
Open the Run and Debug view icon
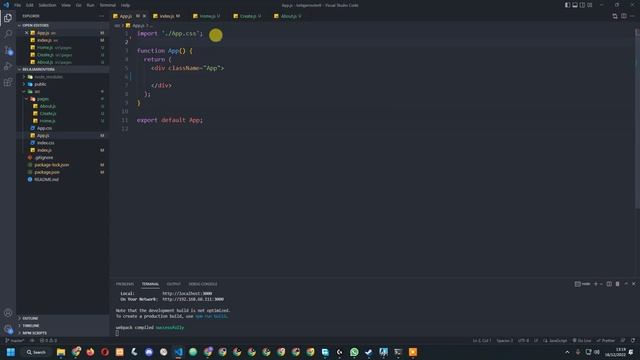point(8,66)
